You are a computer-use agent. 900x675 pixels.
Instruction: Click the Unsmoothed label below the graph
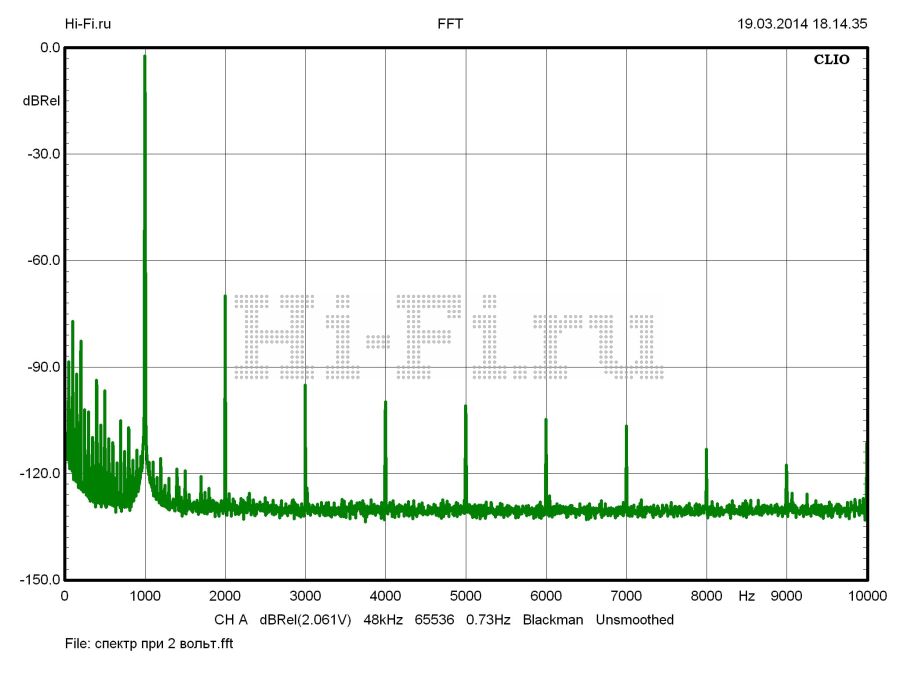click(x=635, y=620)
